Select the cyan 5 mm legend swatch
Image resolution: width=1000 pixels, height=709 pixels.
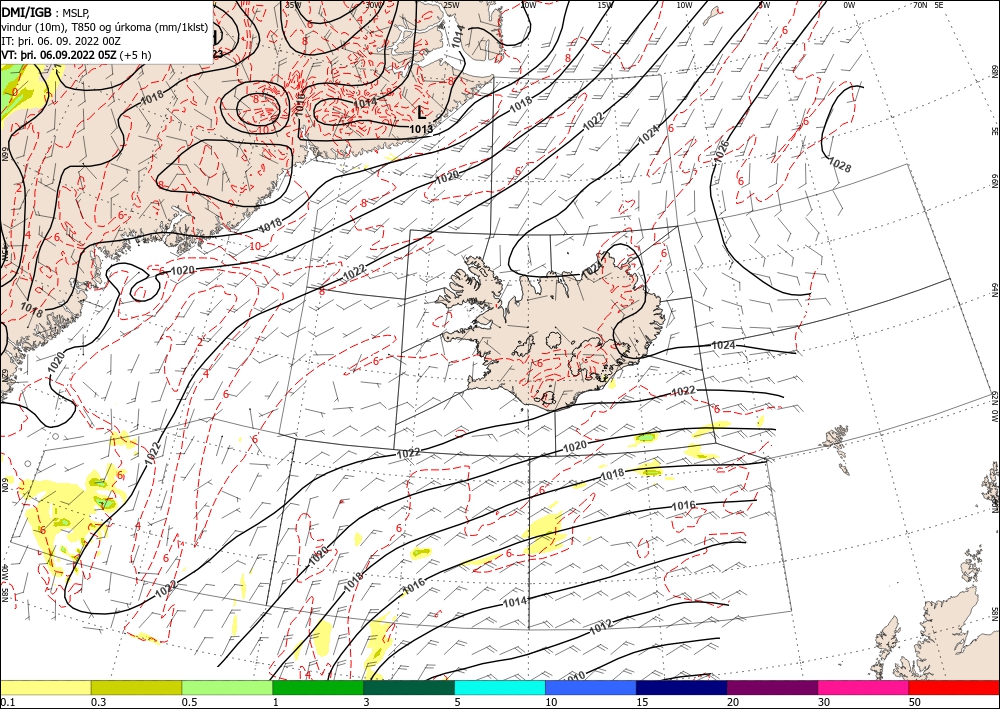click(x=500, y=687)
